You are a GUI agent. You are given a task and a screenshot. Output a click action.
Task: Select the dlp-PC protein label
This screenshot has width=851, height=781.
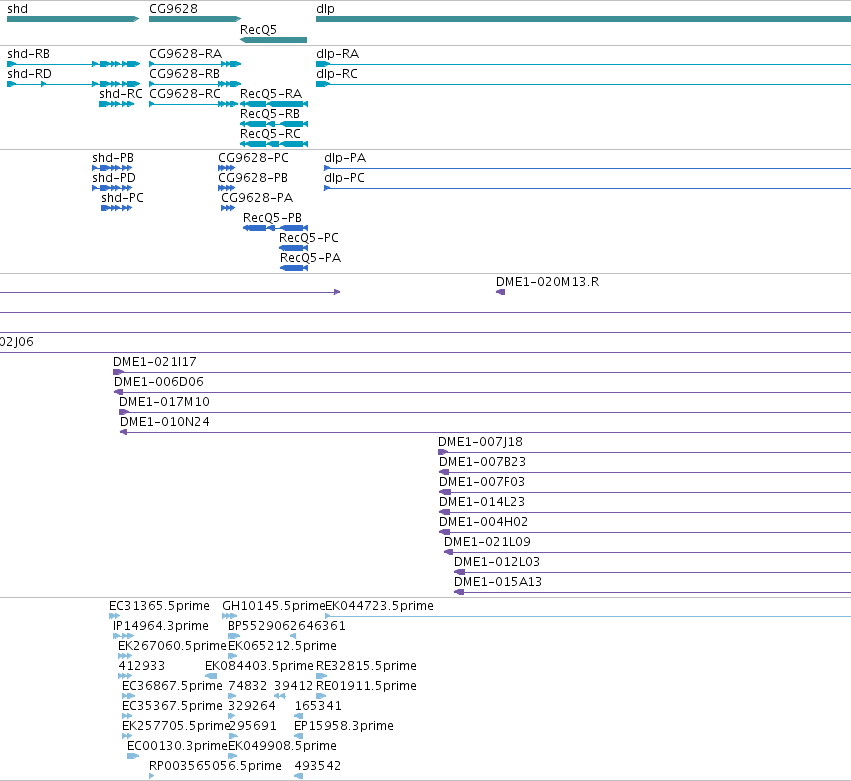tap(345, 178)
